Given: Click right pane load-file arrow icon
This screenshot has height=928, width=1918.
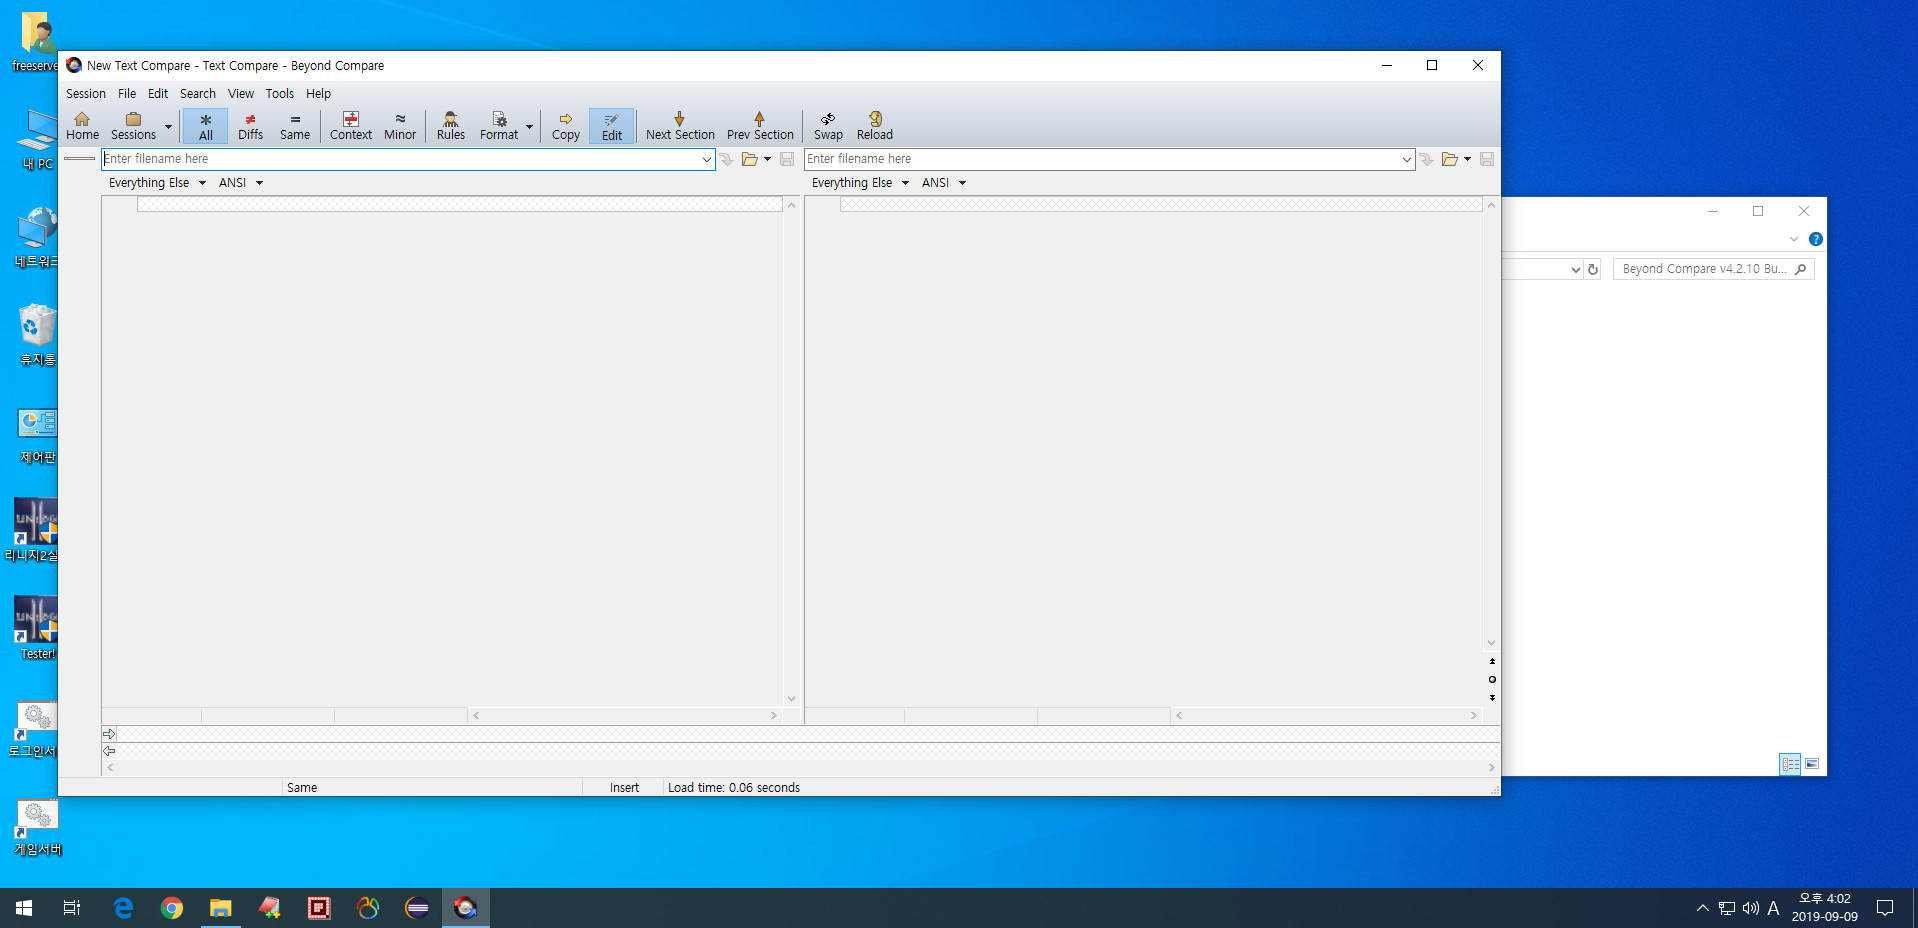Looking at the screenshot, I should [1427, 159].
